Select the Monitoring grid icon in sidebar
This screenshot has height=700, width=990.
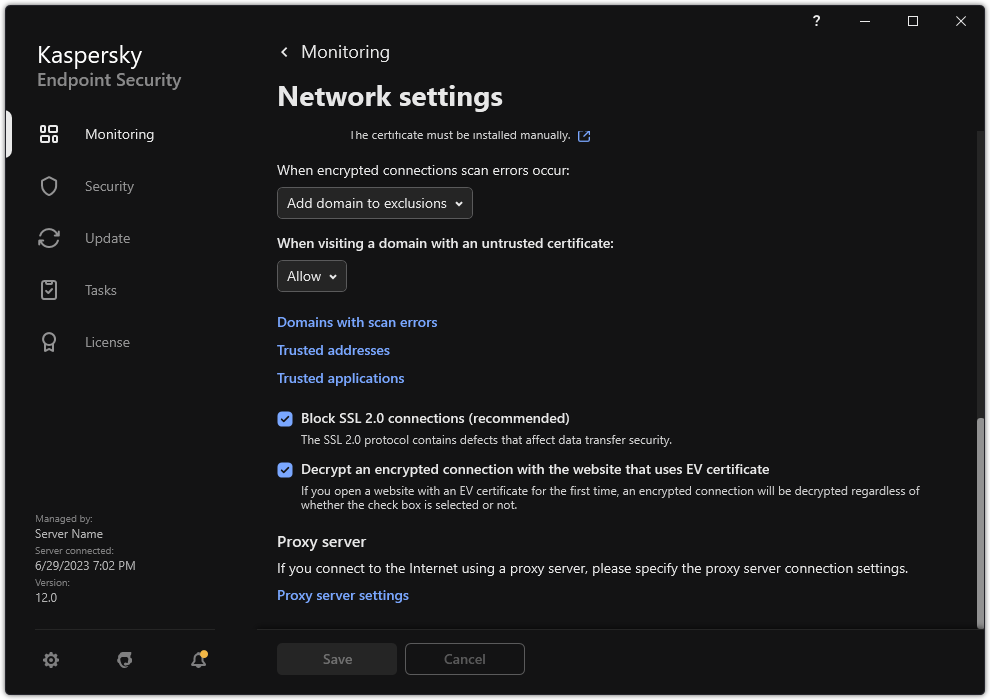point(49,133)
